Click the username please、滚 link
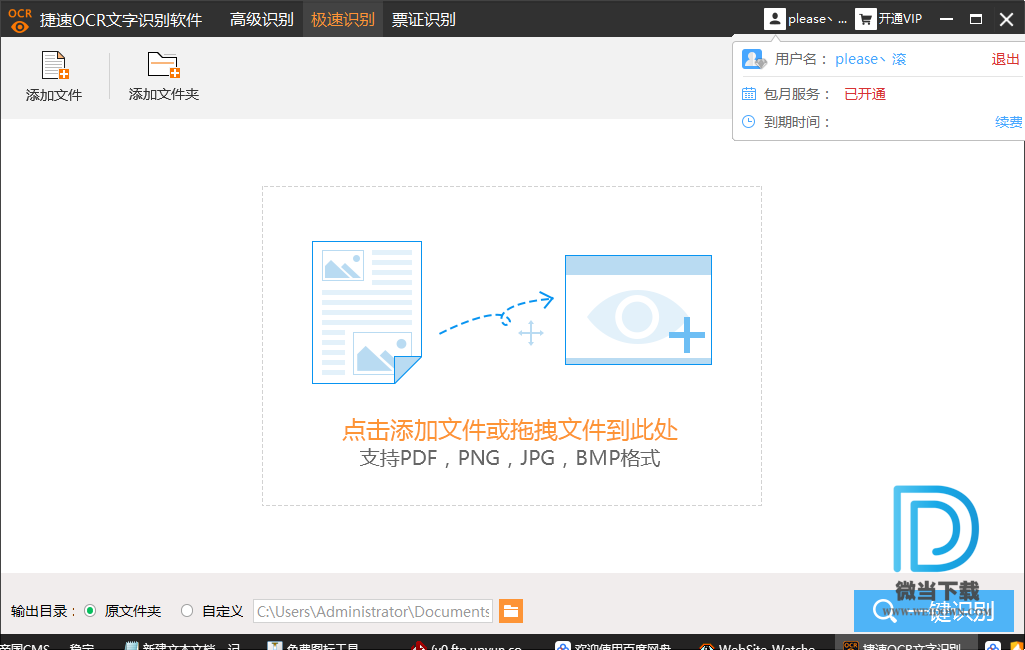Viewport: 1025px width, 650px height. point(871,60)
